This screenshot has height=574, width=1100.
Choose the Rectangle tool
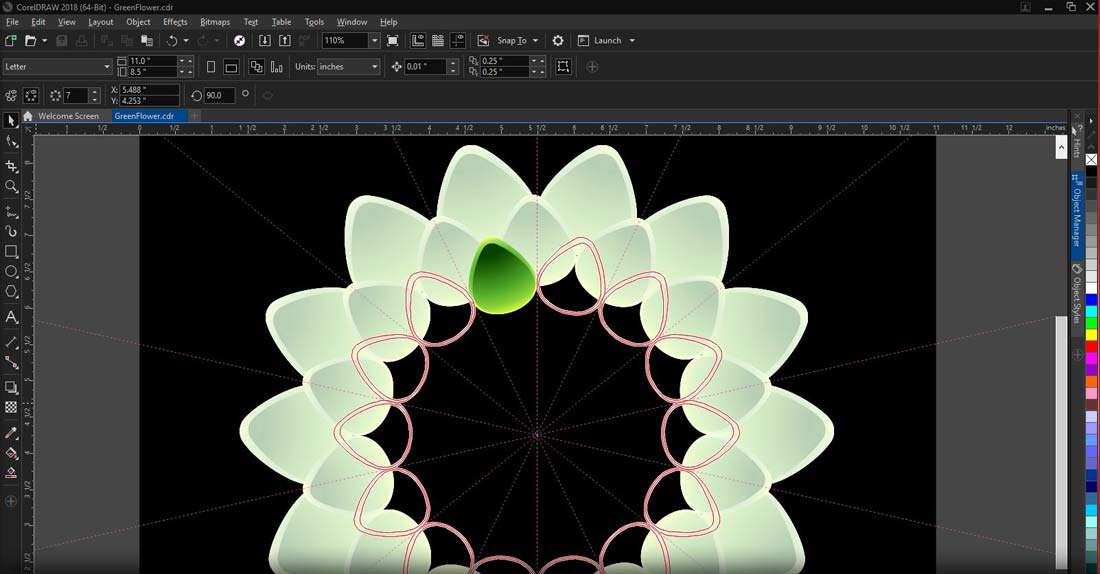point(11,252)
